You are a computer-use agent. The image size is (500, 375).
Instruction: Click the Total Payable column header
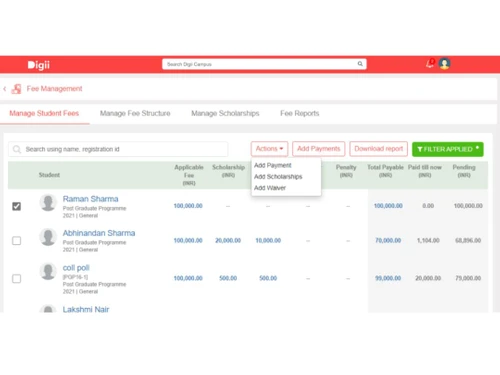[385, 171]
